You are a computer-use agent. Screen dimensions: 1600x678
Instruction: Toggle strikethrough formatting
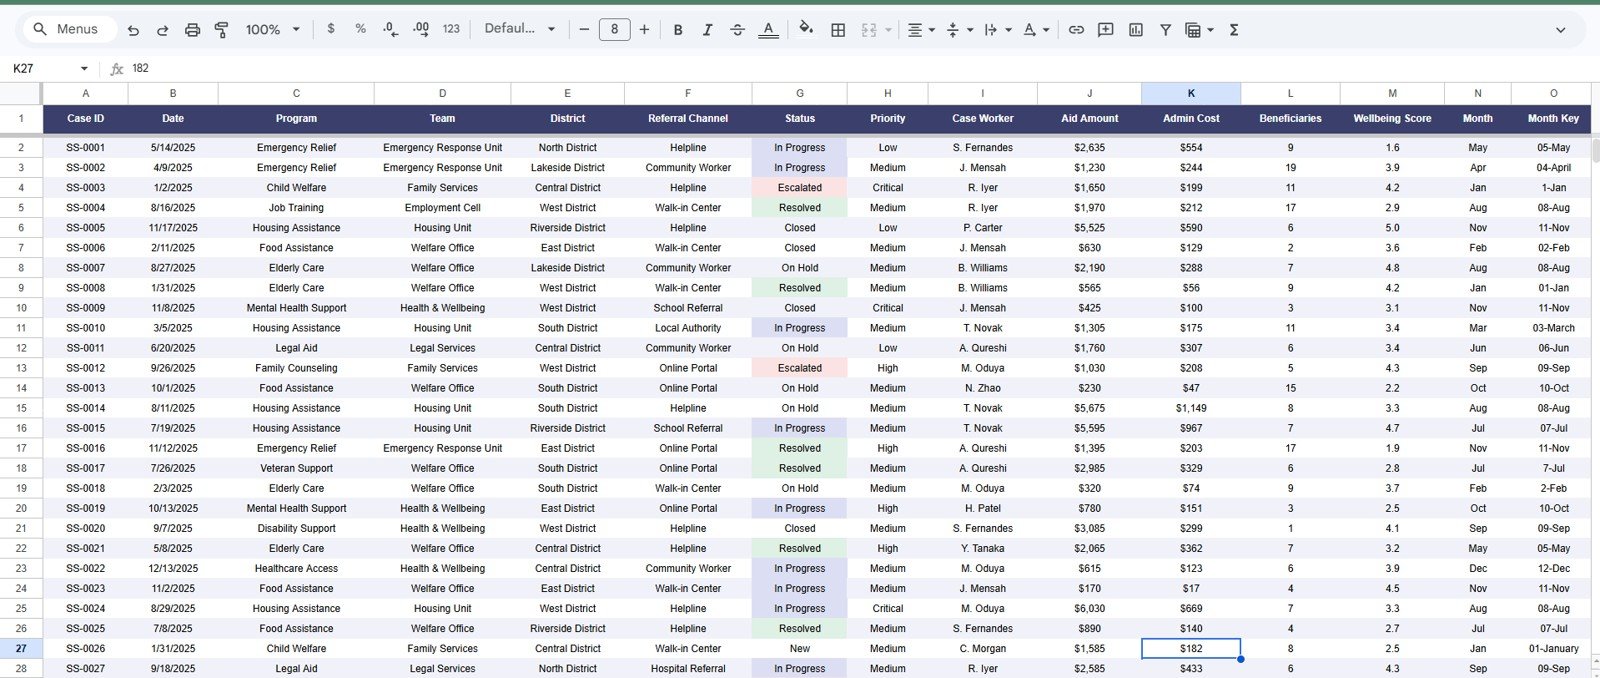pyautogui.click(x=737, y=30)
